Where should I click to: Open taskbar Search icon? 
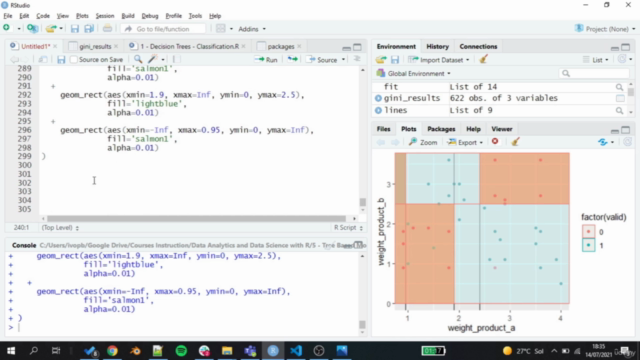coord(34,351)
